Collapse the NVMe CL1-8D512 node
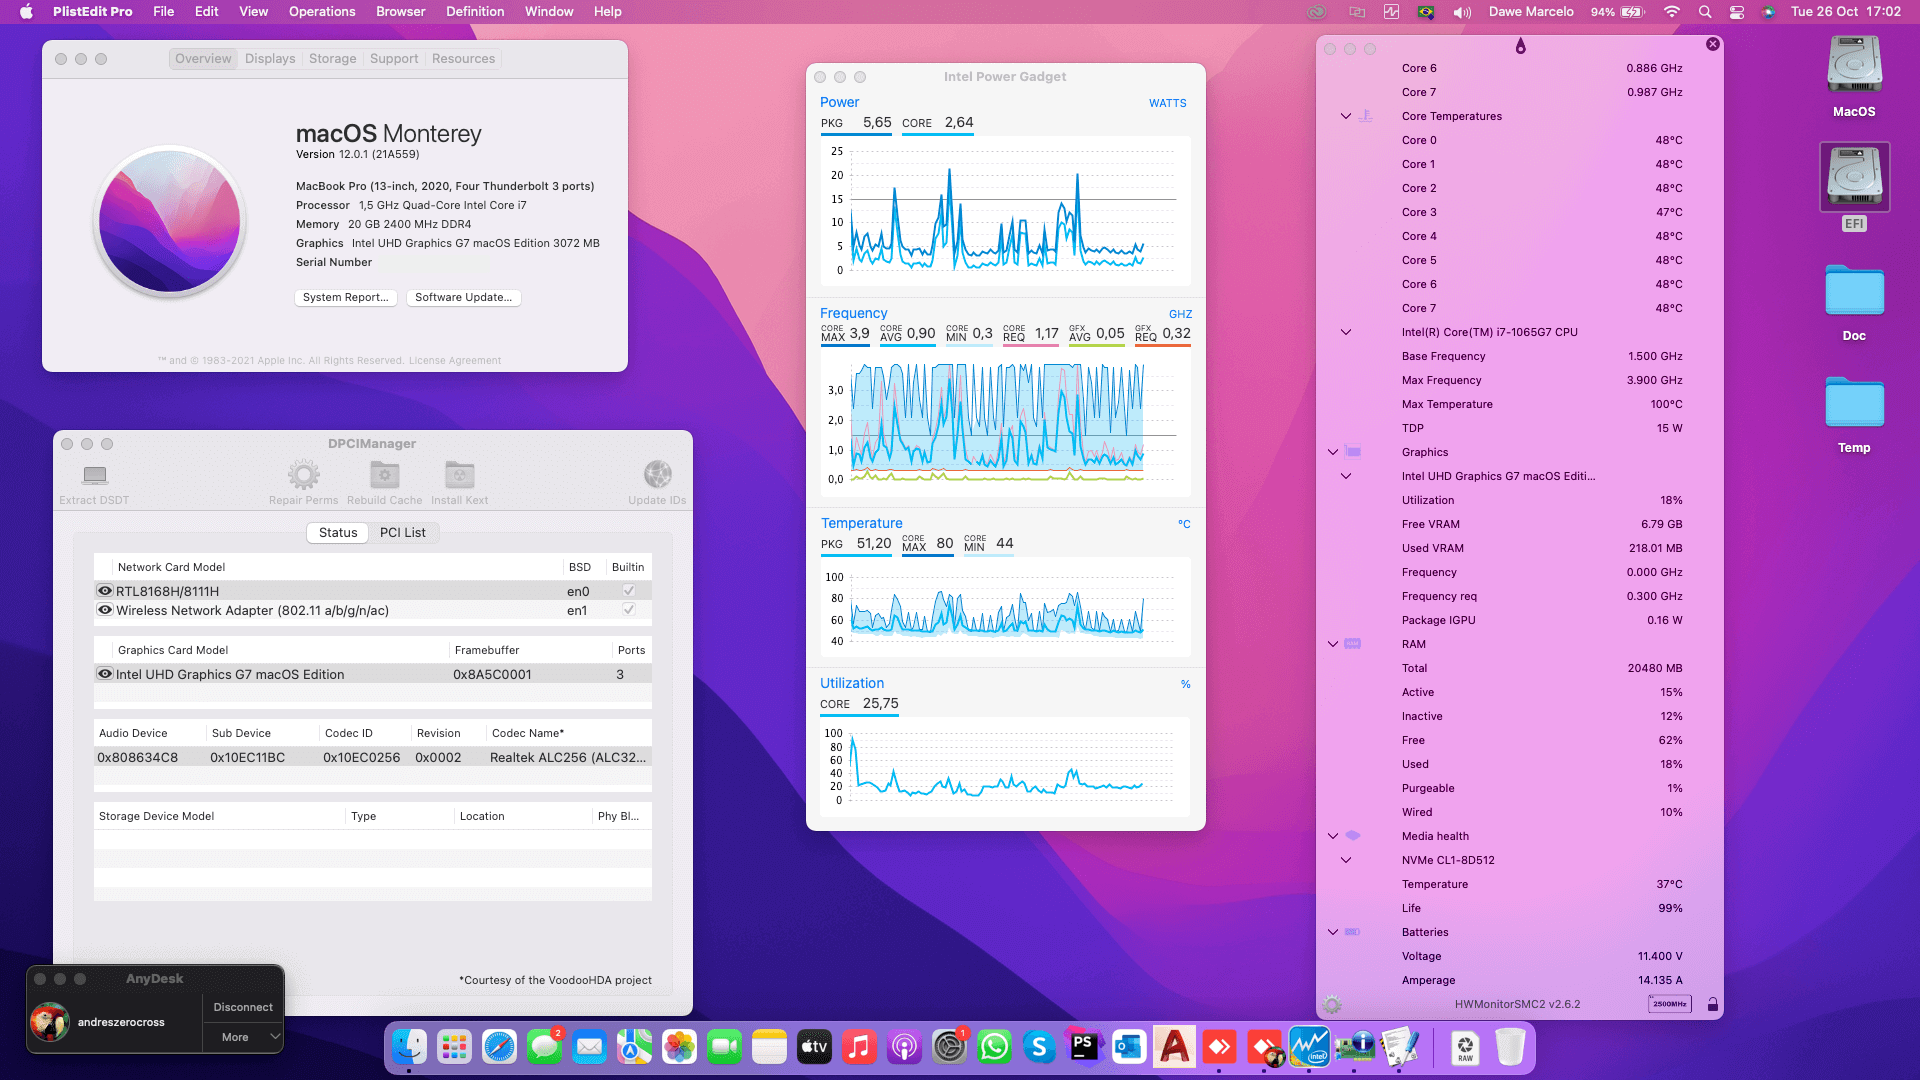Viewport: 1920px width, 1080px height. point(1346,860)
